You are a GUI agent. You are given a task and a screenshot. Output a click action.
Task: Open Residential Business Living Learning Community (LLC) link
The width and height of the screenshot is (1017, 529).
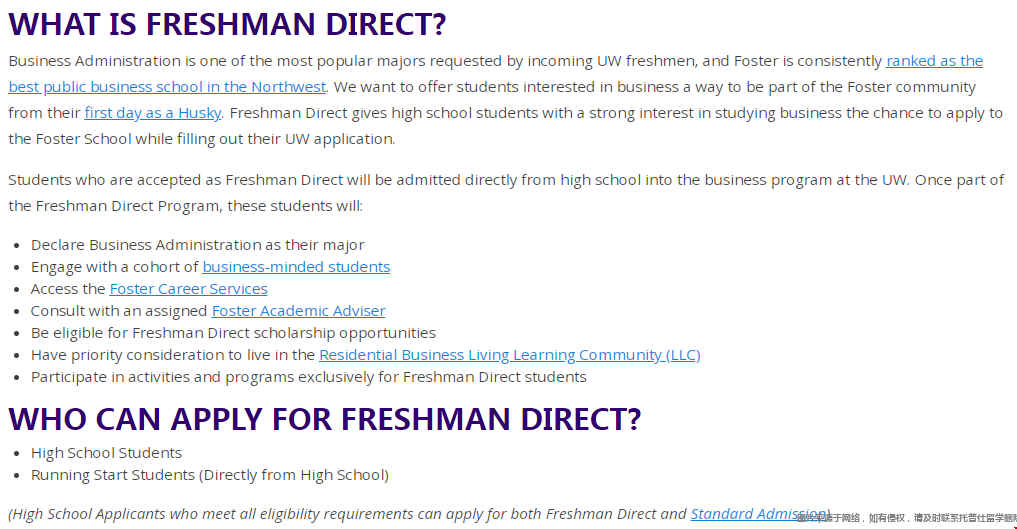[510, 355]
